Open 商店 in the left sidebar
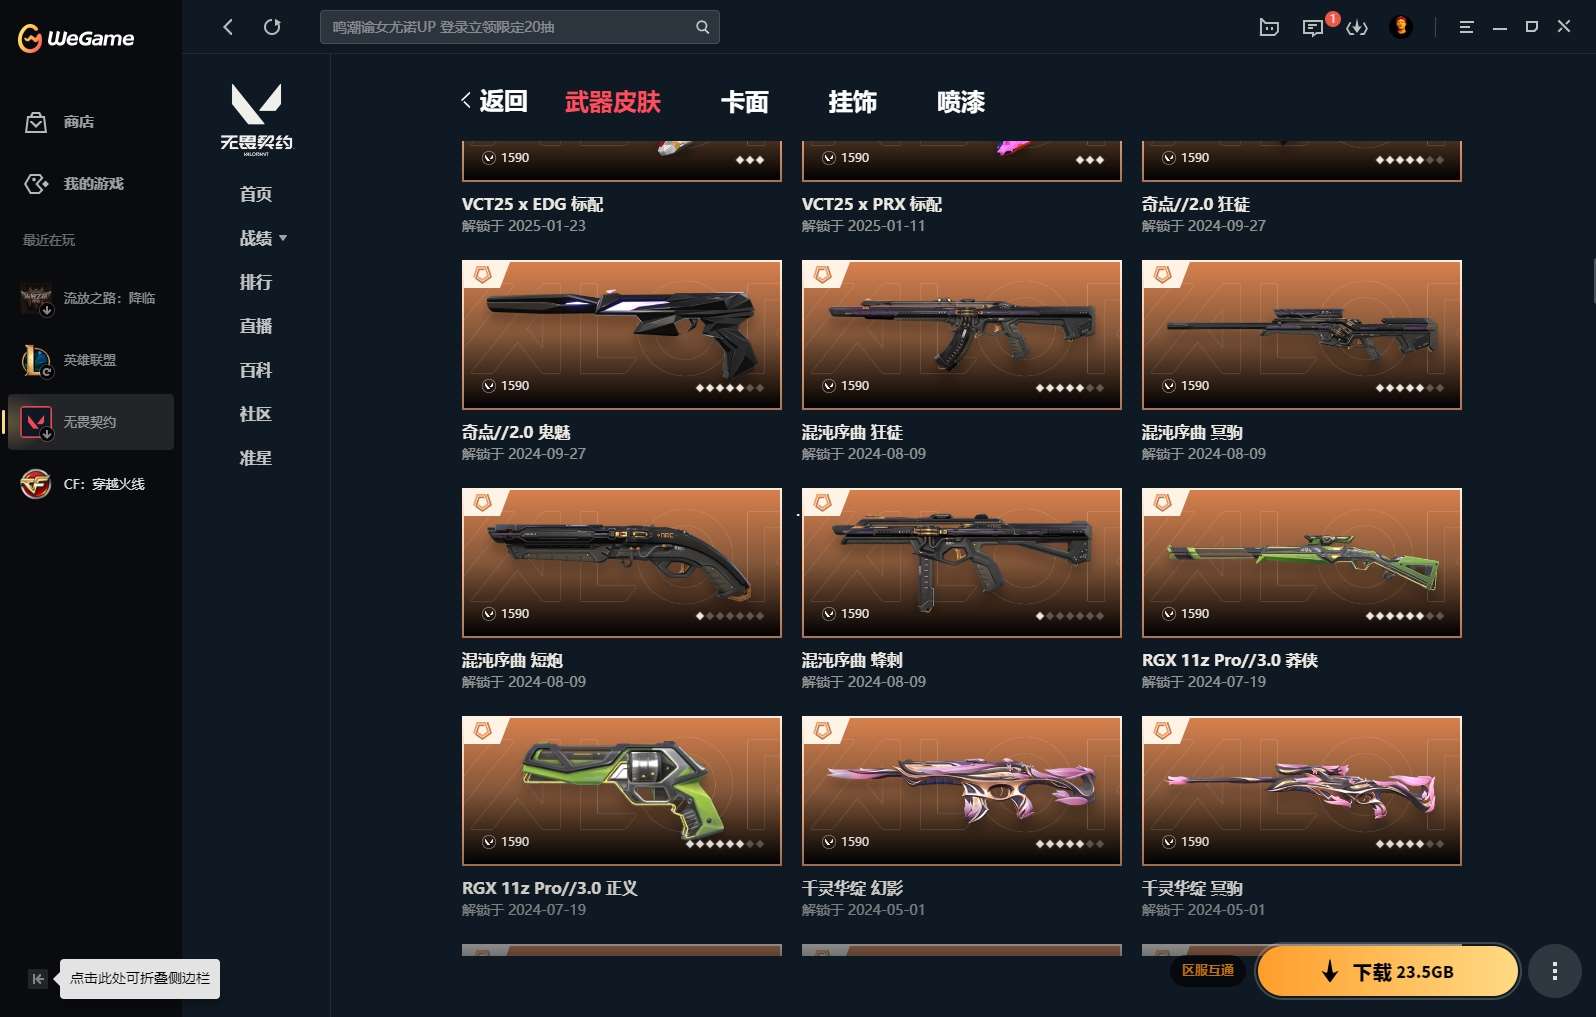Screen dimensions: 1596x1017 tap(78, 122)
